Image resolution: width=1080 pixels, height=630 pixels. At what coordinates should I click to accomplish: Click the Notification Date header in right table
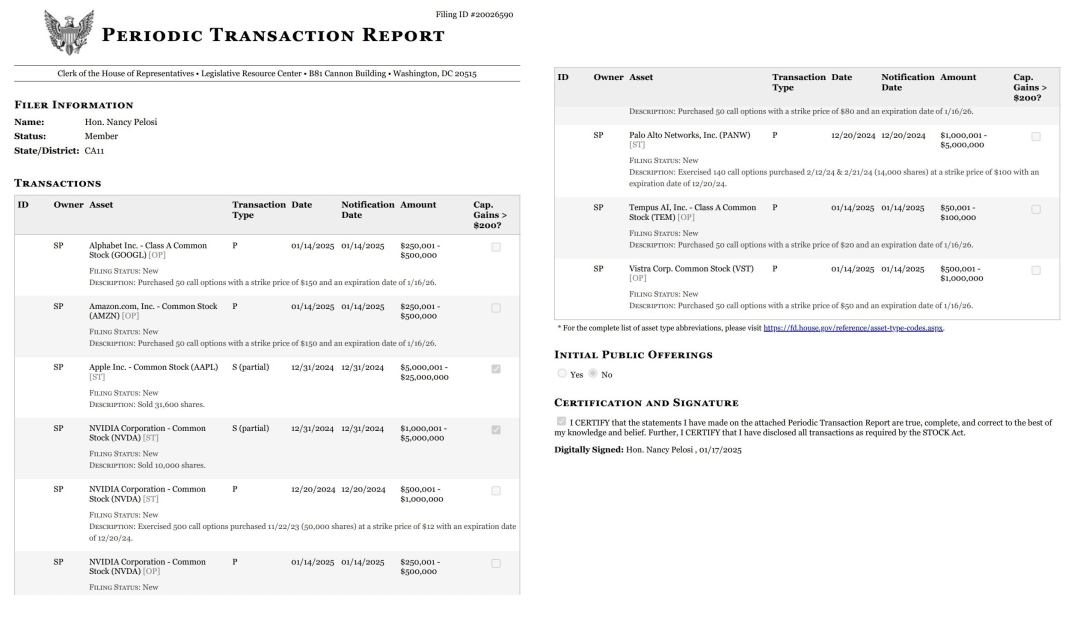[x=908, y=83]
